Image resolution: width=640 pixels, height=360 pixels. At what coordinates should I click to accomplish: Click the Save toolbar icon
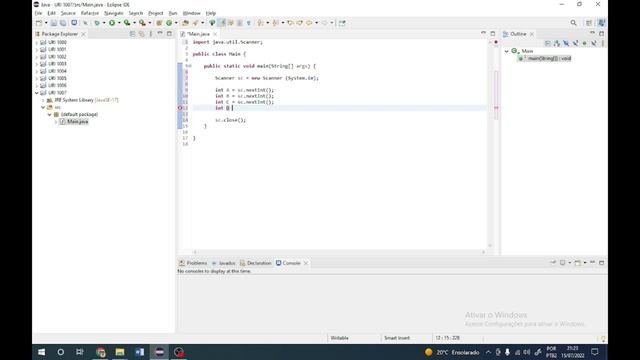click(x=53, y=23)
